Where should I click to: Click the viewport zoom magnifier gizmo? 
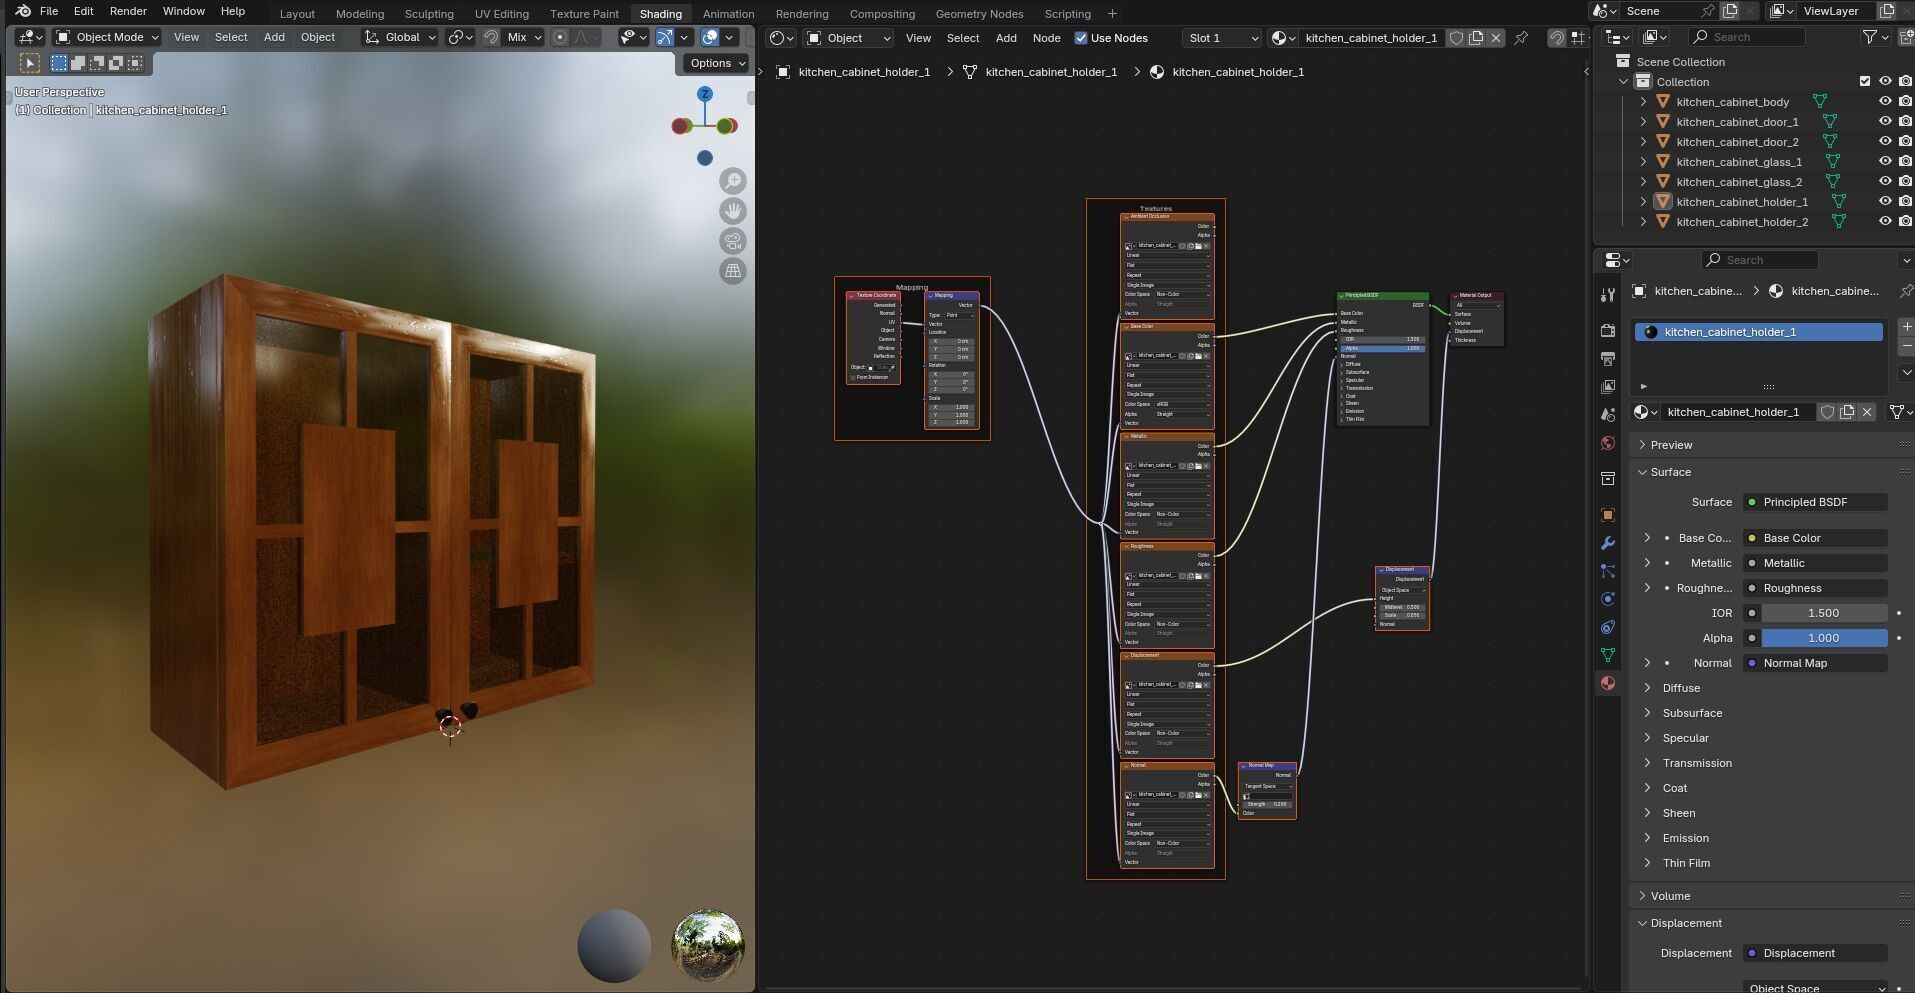click(733, 181)
